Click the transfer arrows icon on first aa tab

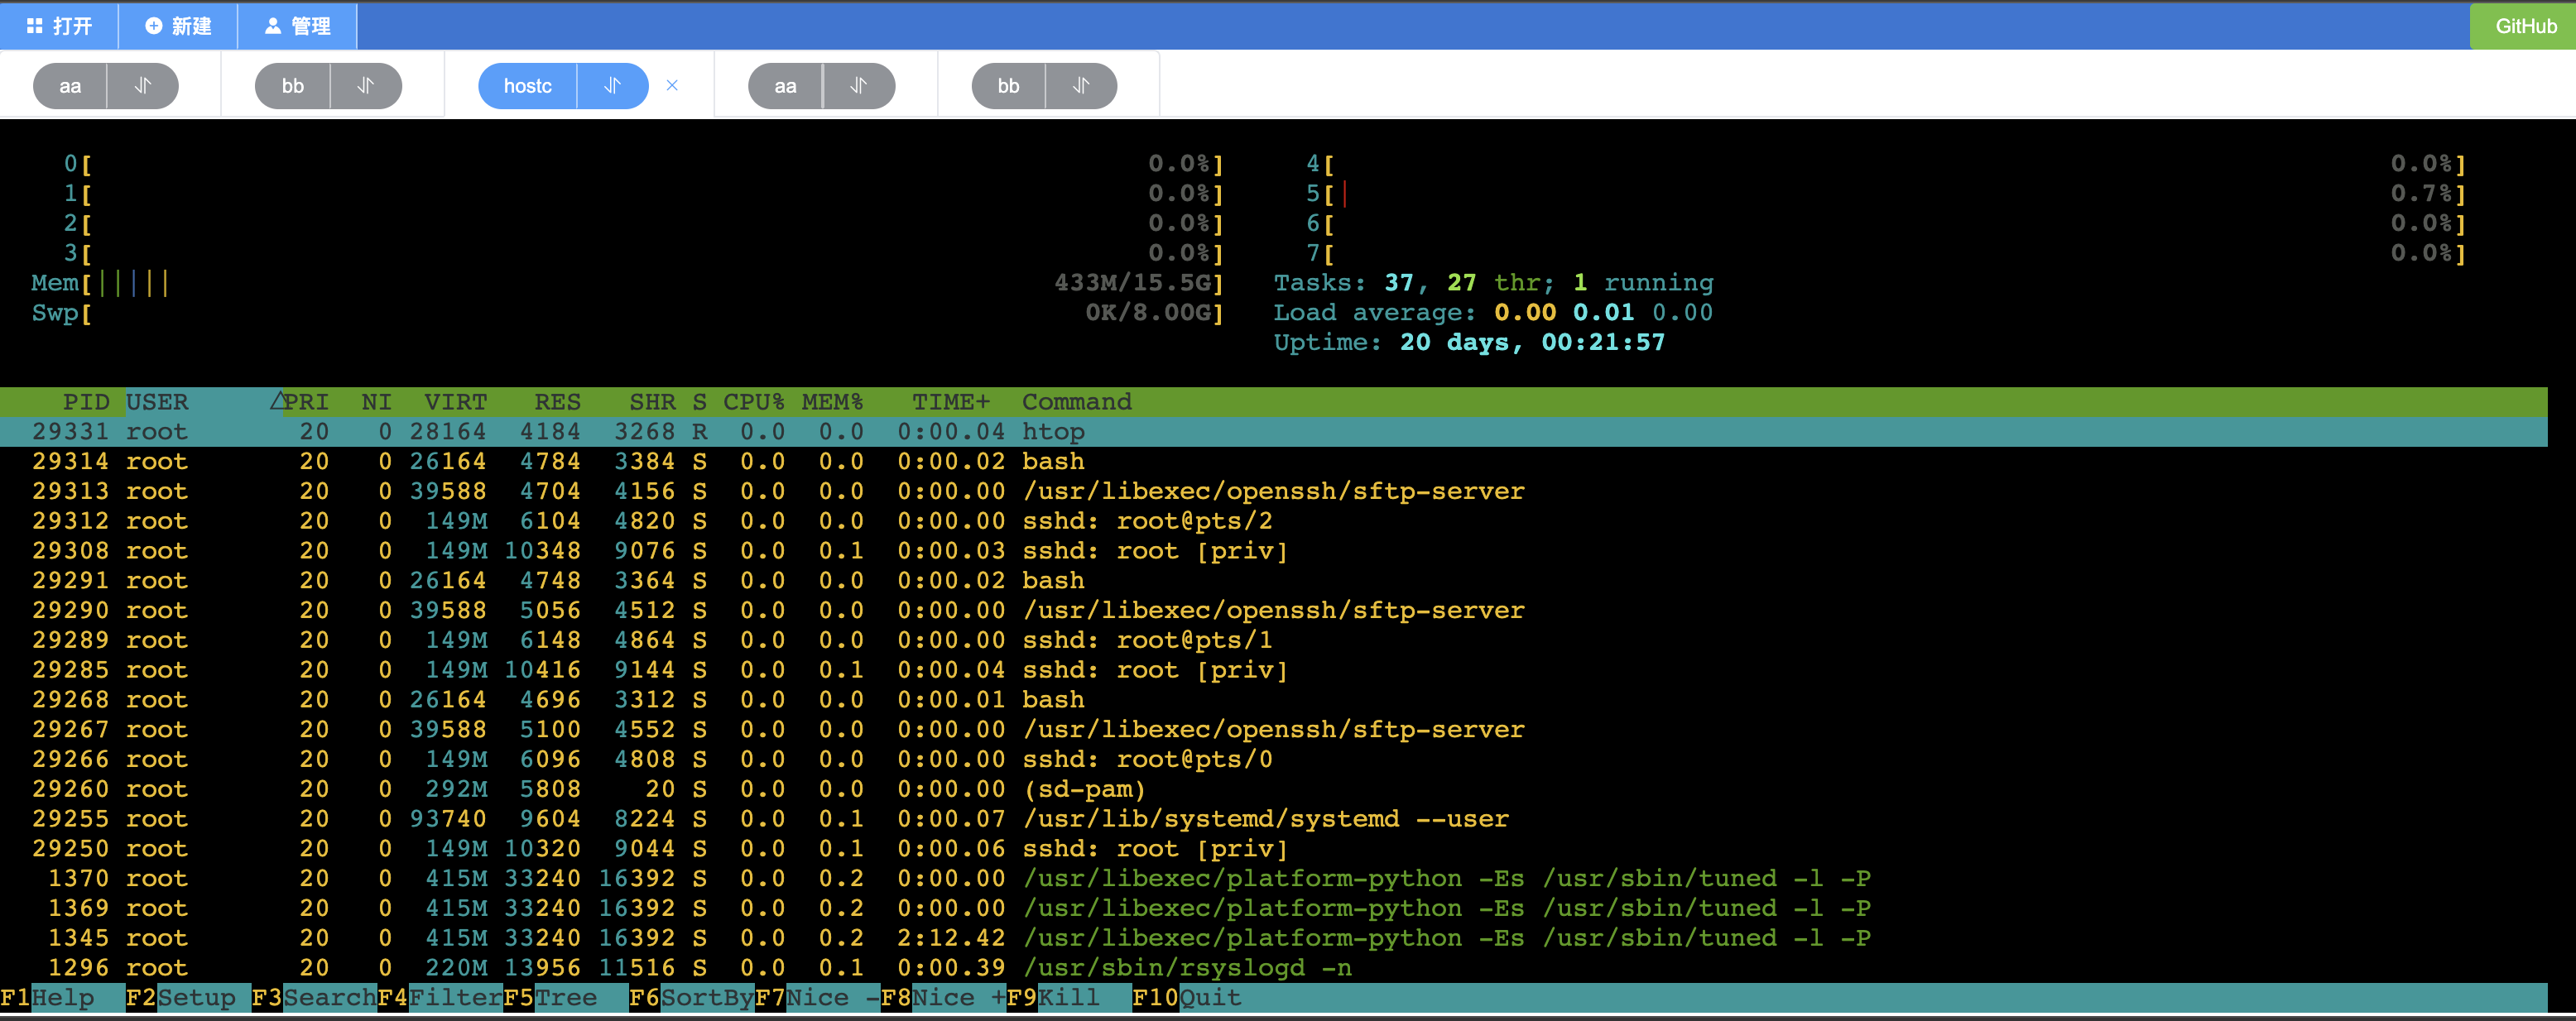[143, 86]
